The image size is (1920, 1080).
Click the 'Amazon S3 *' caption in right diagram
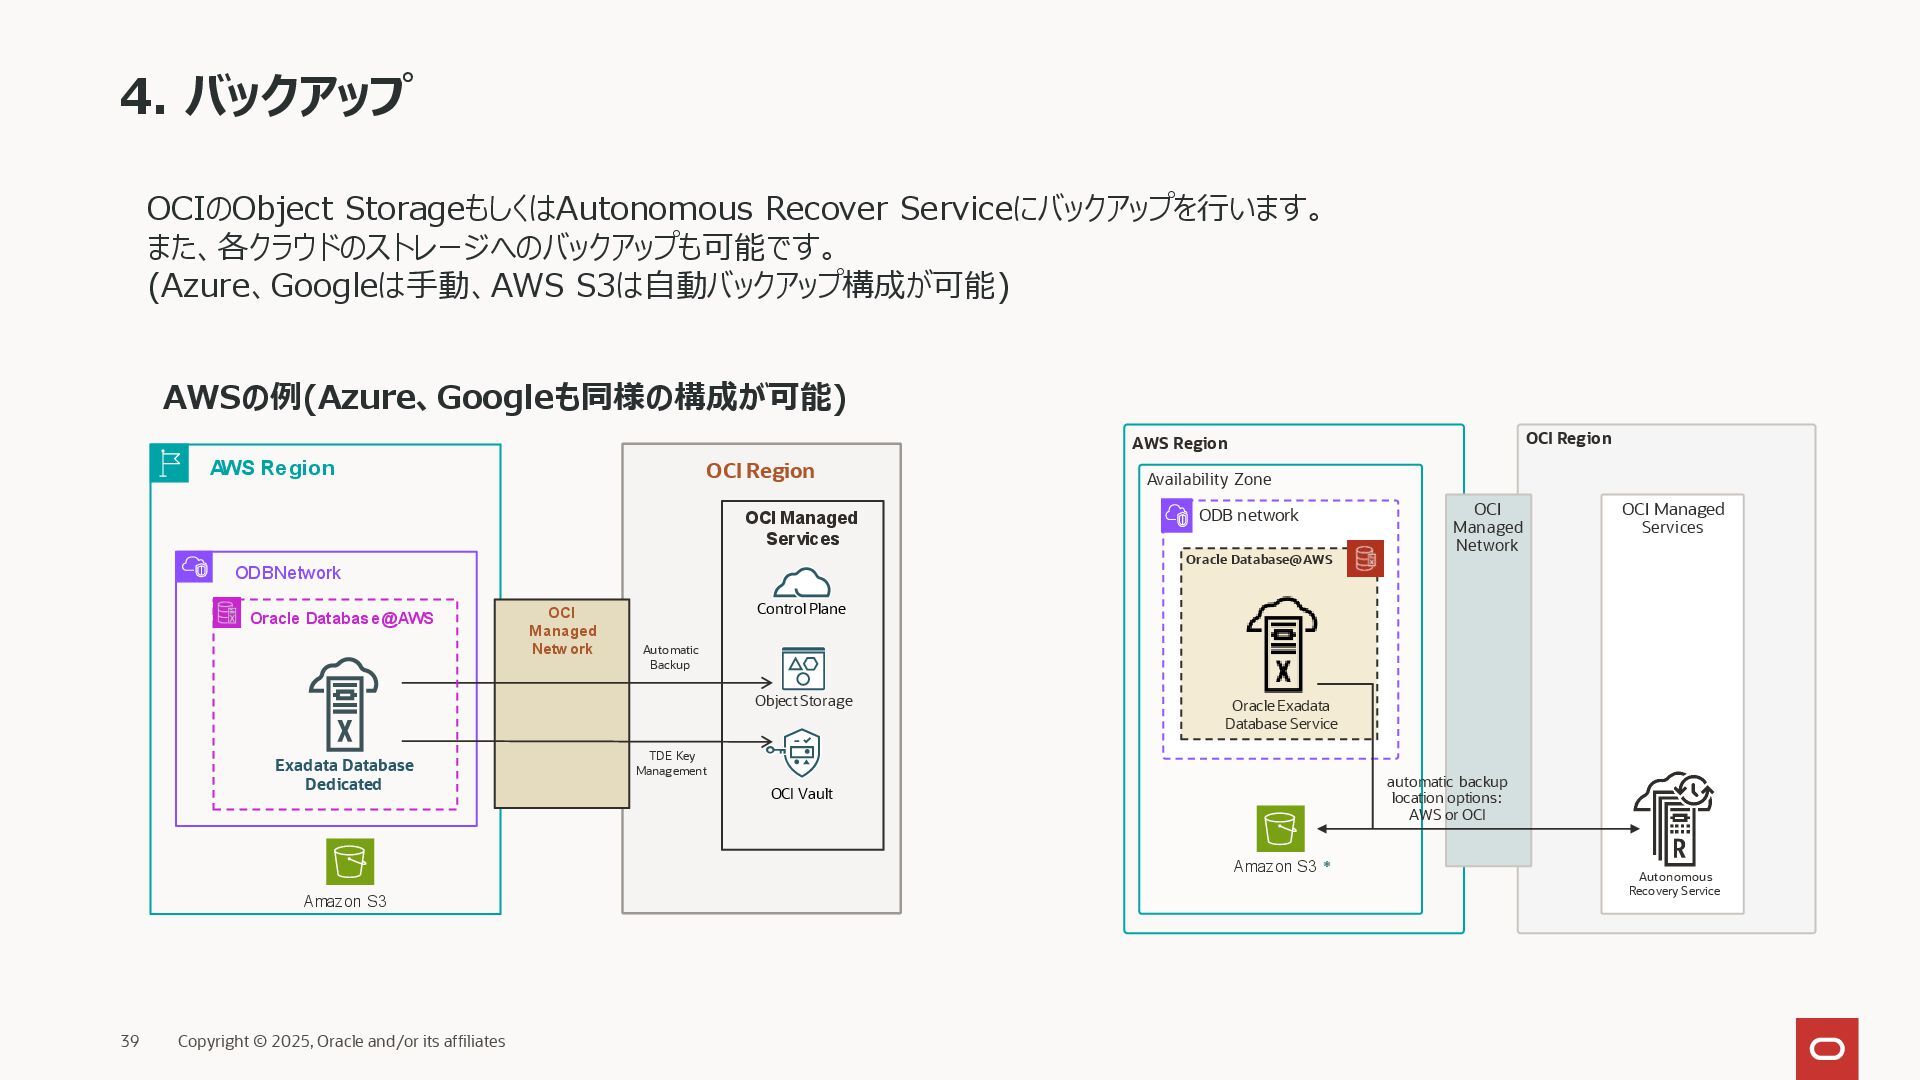pyautogui.click(x=1282, y=867)
